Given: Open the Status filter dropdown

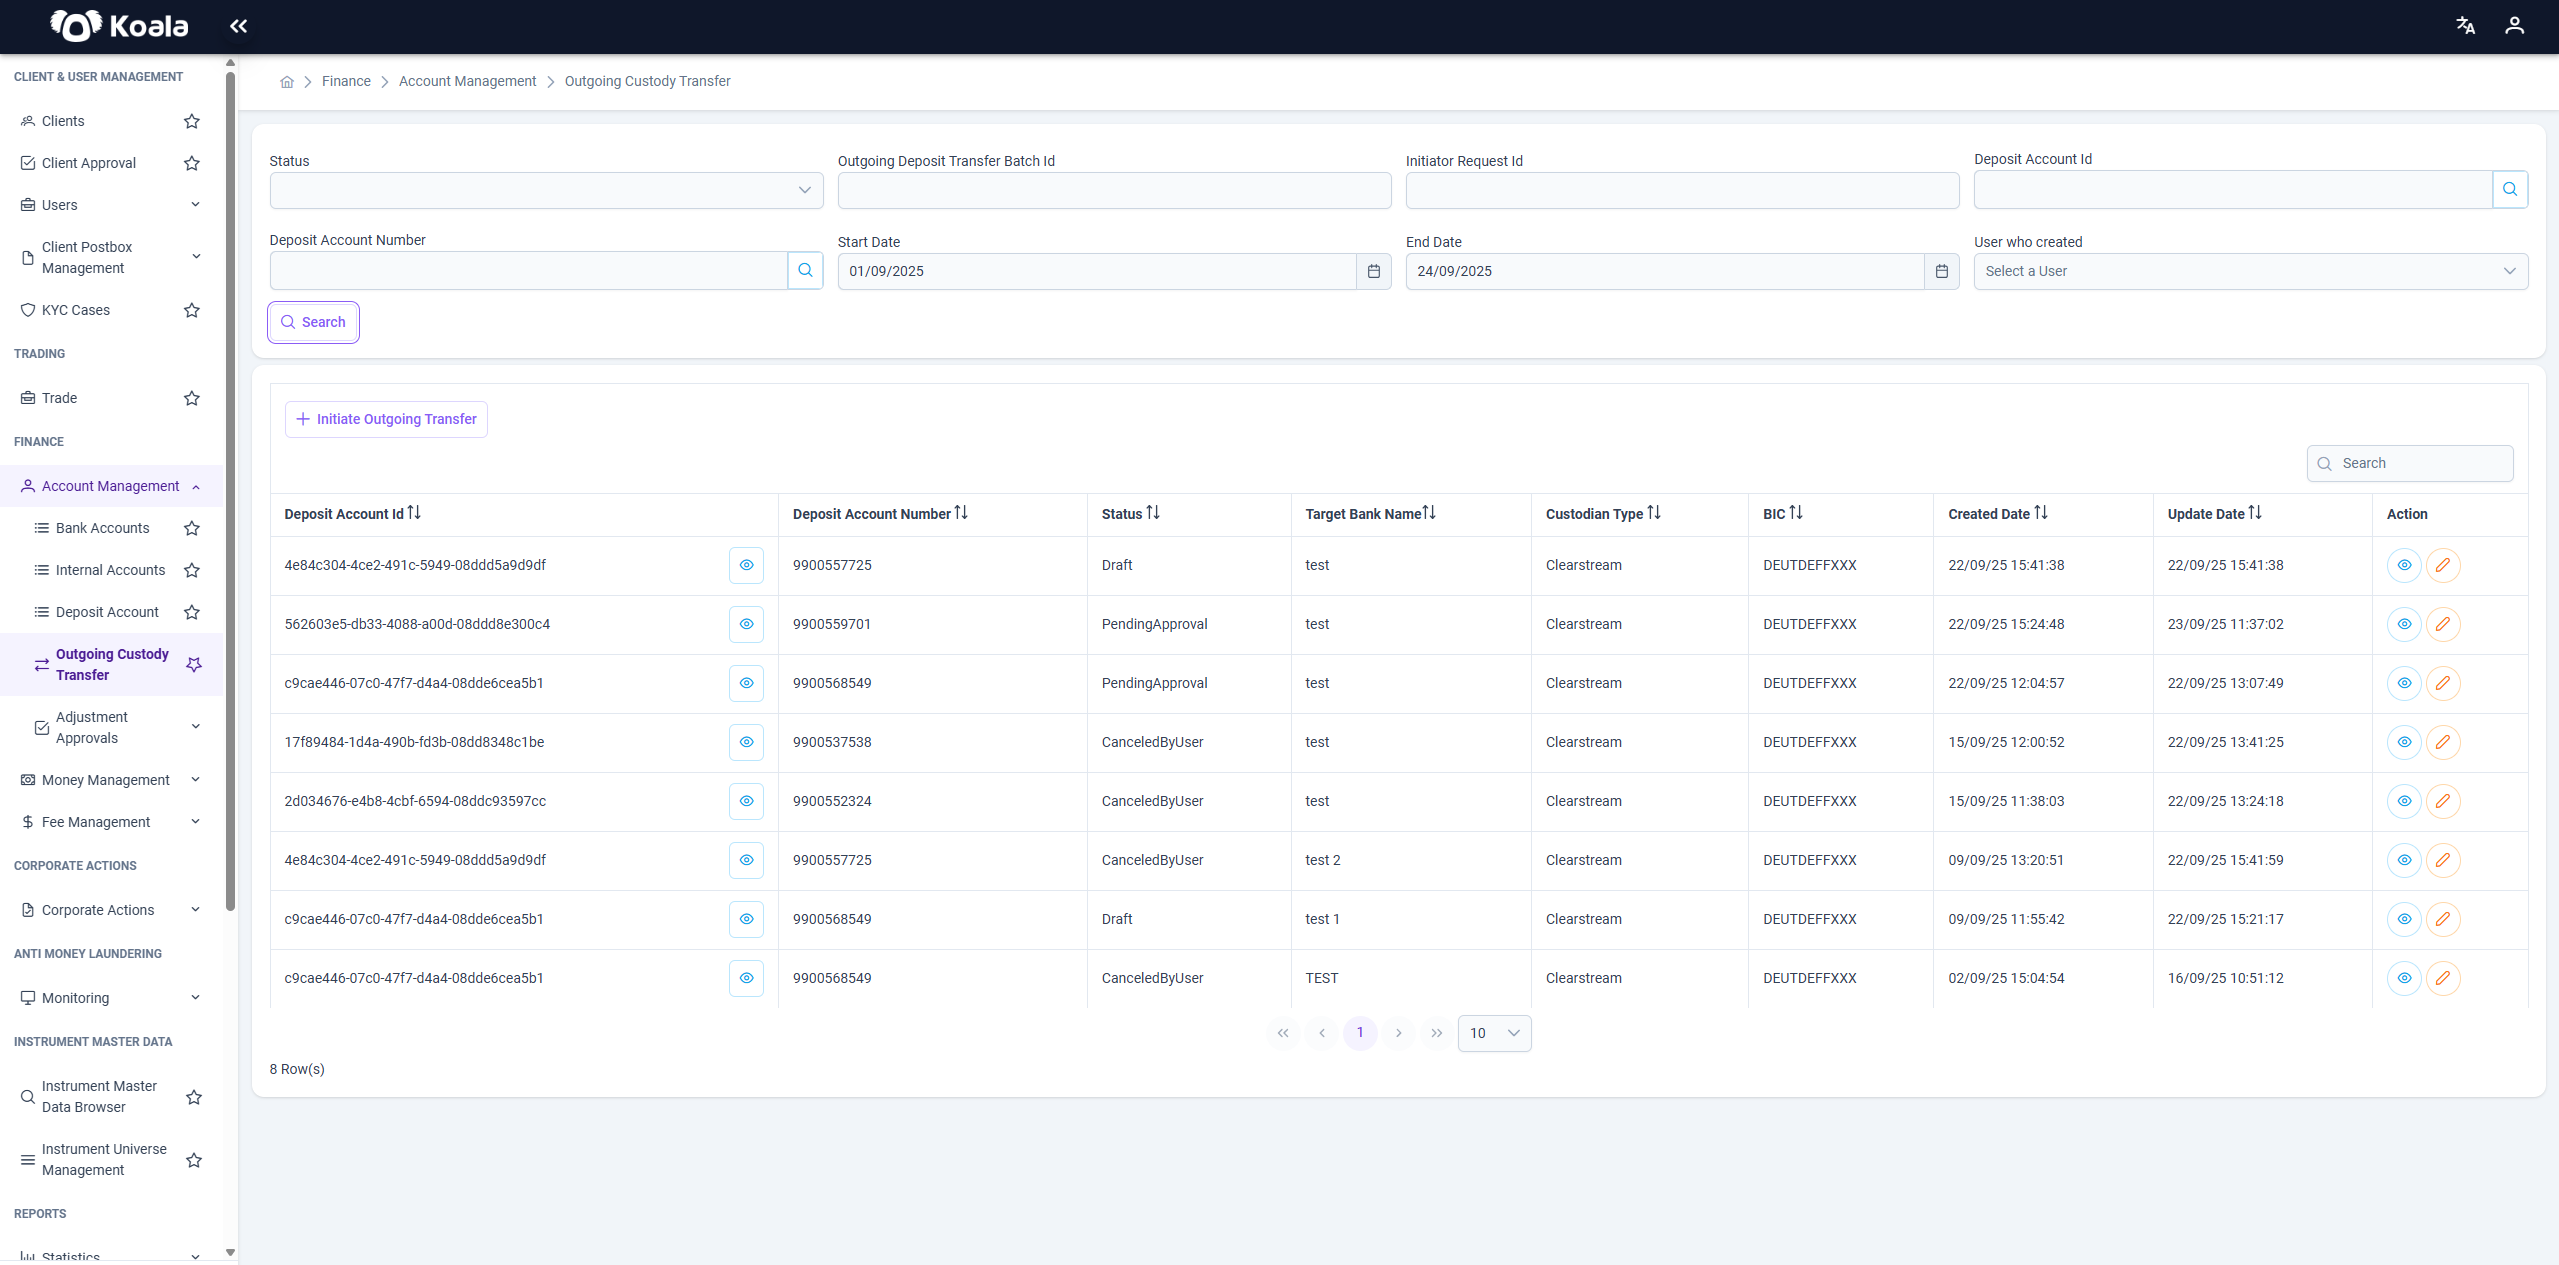Looking at the screenshot, I should (x=546, y=190).
